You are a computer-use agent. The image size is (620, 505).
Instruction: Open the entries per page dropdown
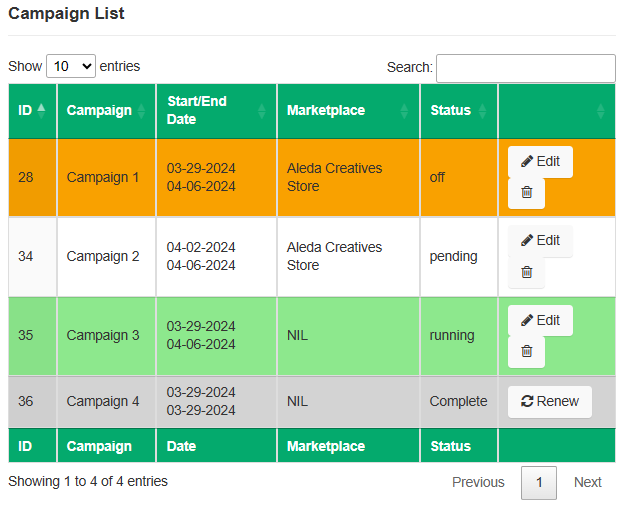(x=71, y=66)
